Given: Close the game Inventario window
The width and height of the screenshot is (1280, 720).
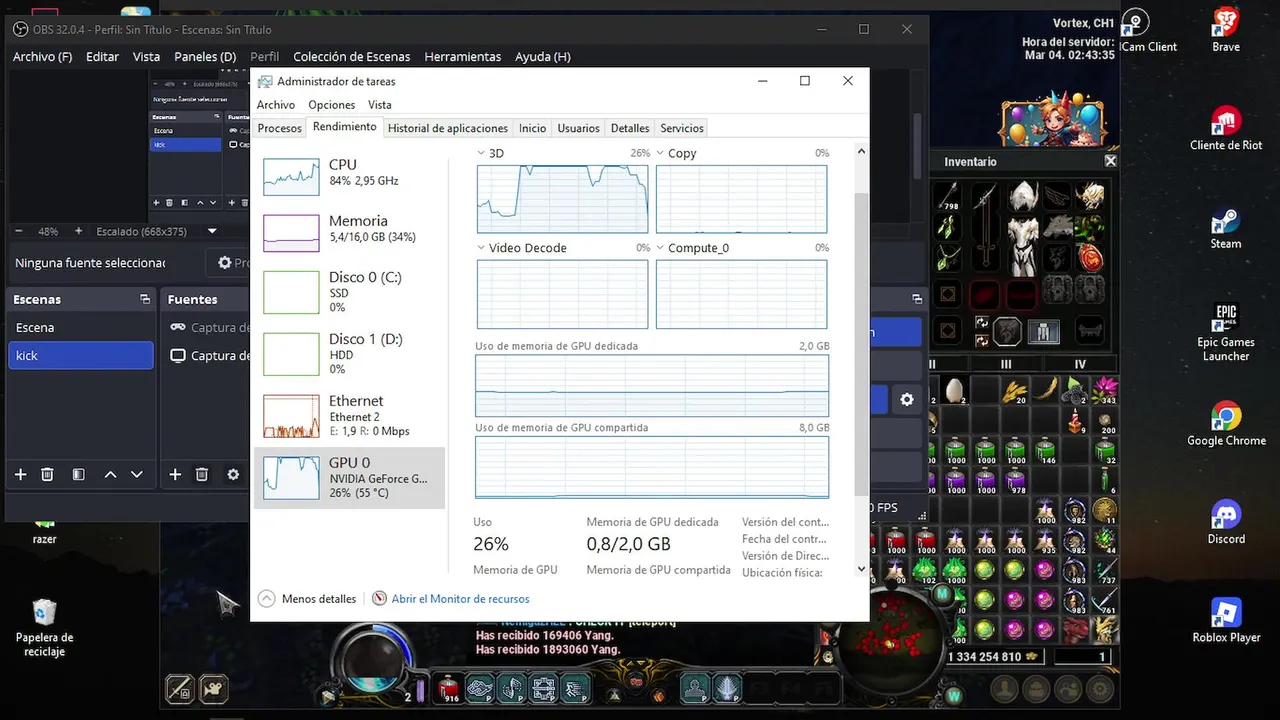Looking at the screenshot, I should (x=1110, y=161).
